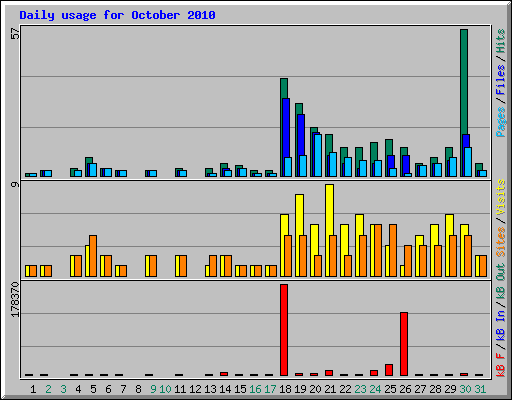
Task: Click day 30 on the x-axis
Action: click(x=465, y=389)
